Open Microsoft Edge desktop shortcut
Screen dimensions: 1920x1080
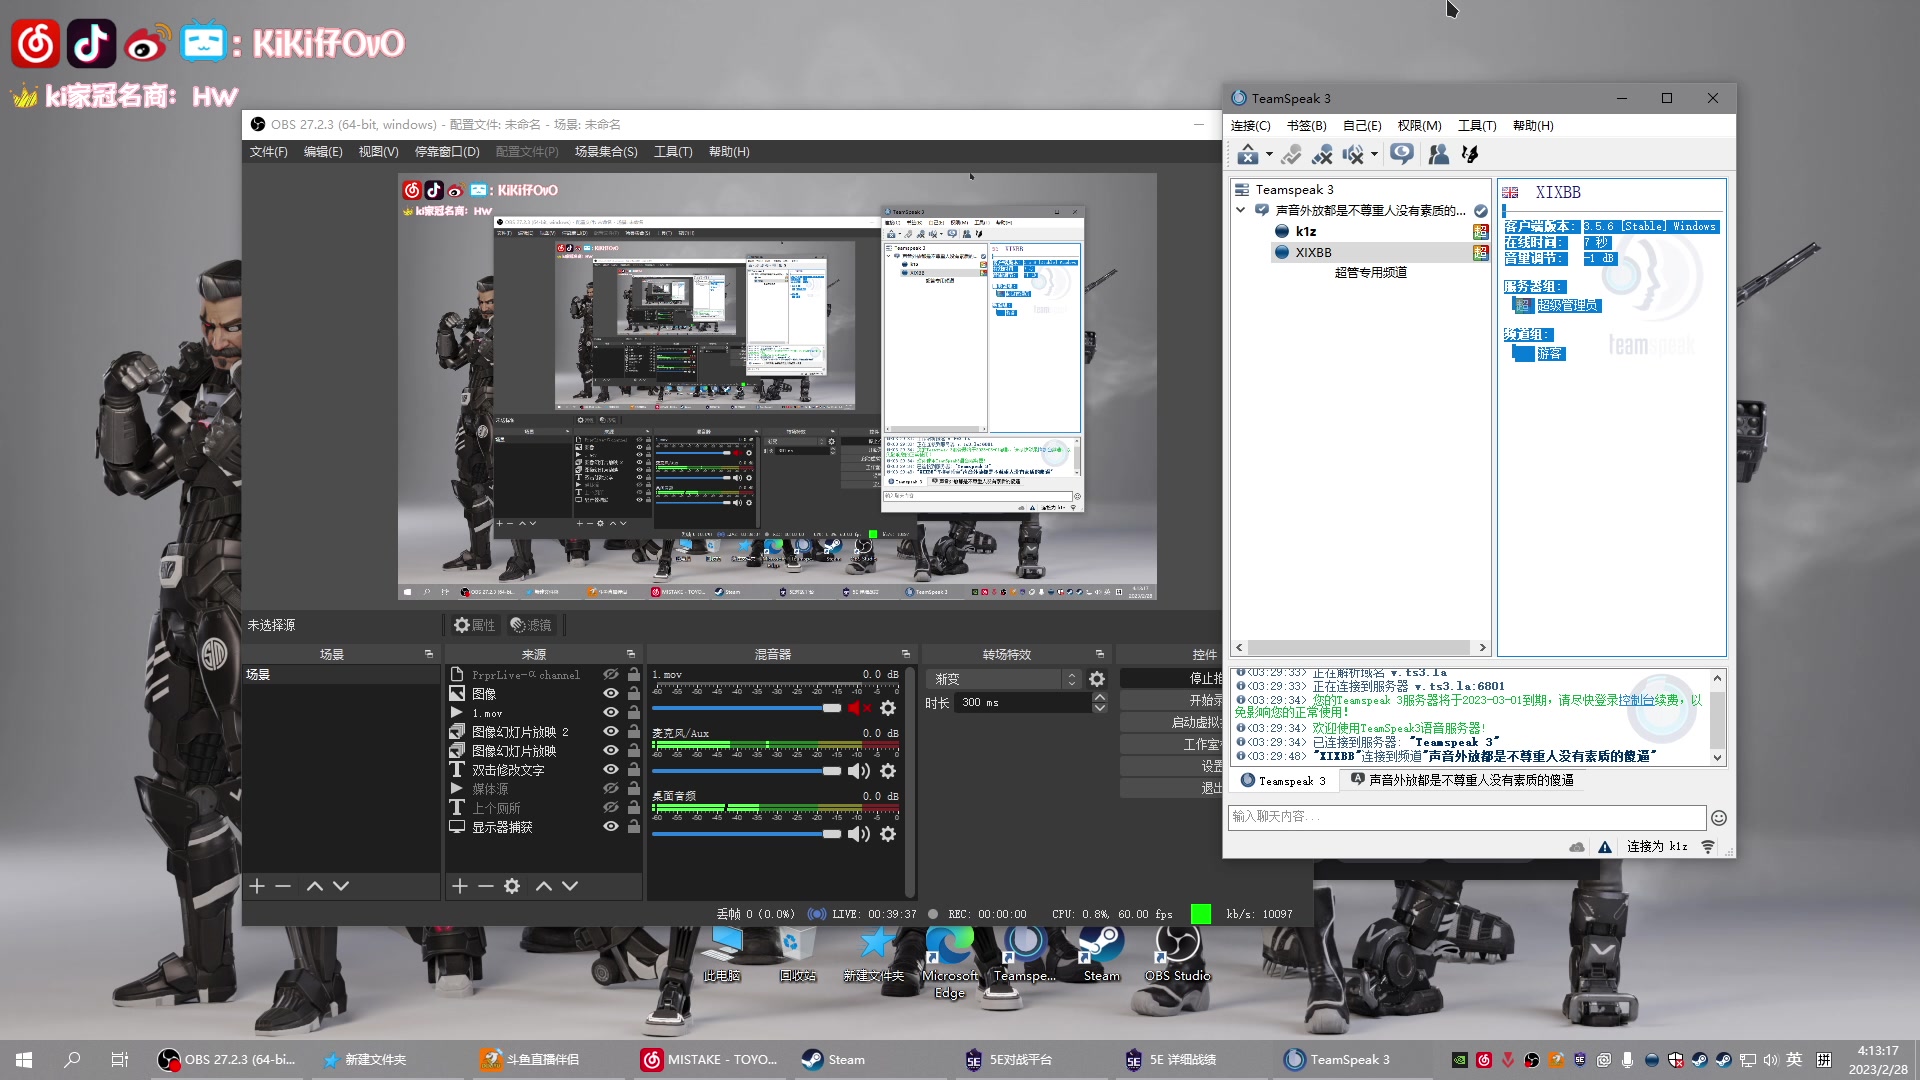point(950,962)
